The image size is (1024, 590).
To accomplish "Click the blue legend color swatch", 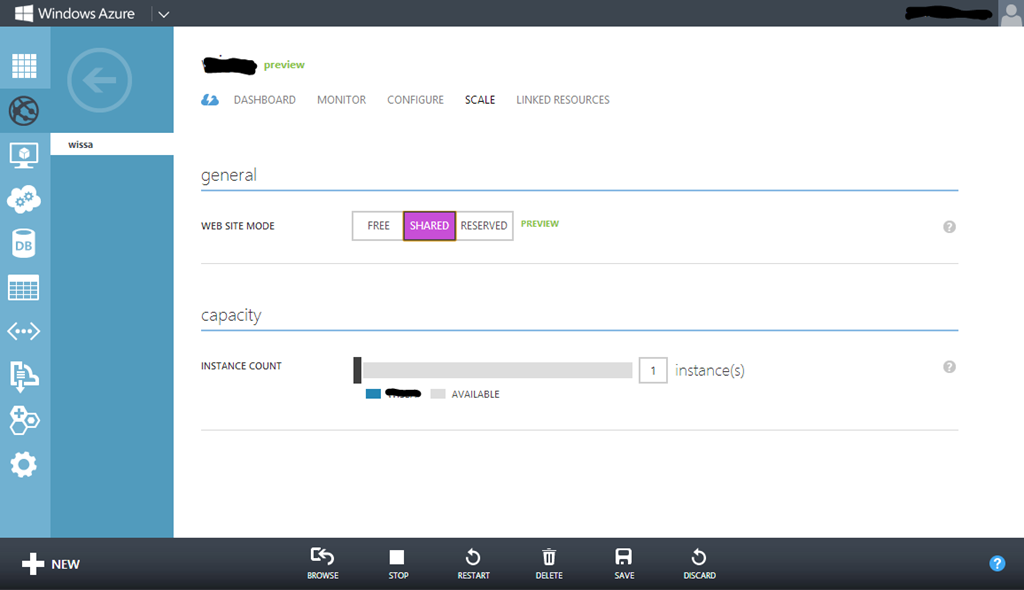I will click(373, 393).
